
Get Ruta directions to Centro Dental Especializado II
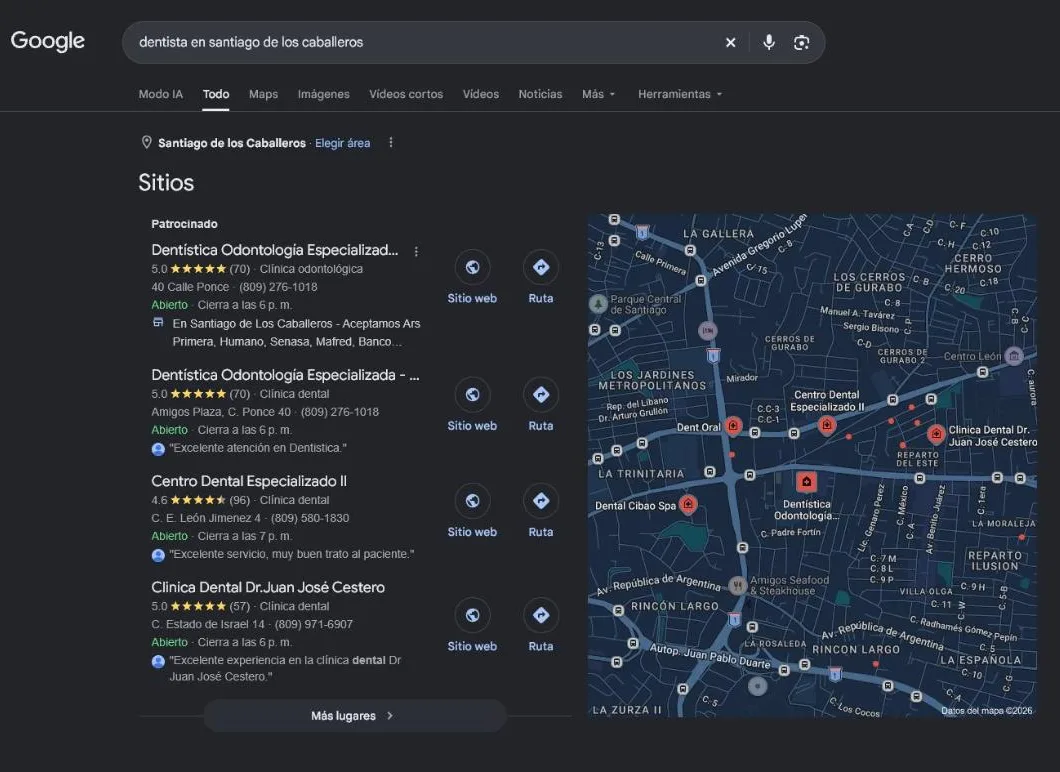tap(541, 500)
